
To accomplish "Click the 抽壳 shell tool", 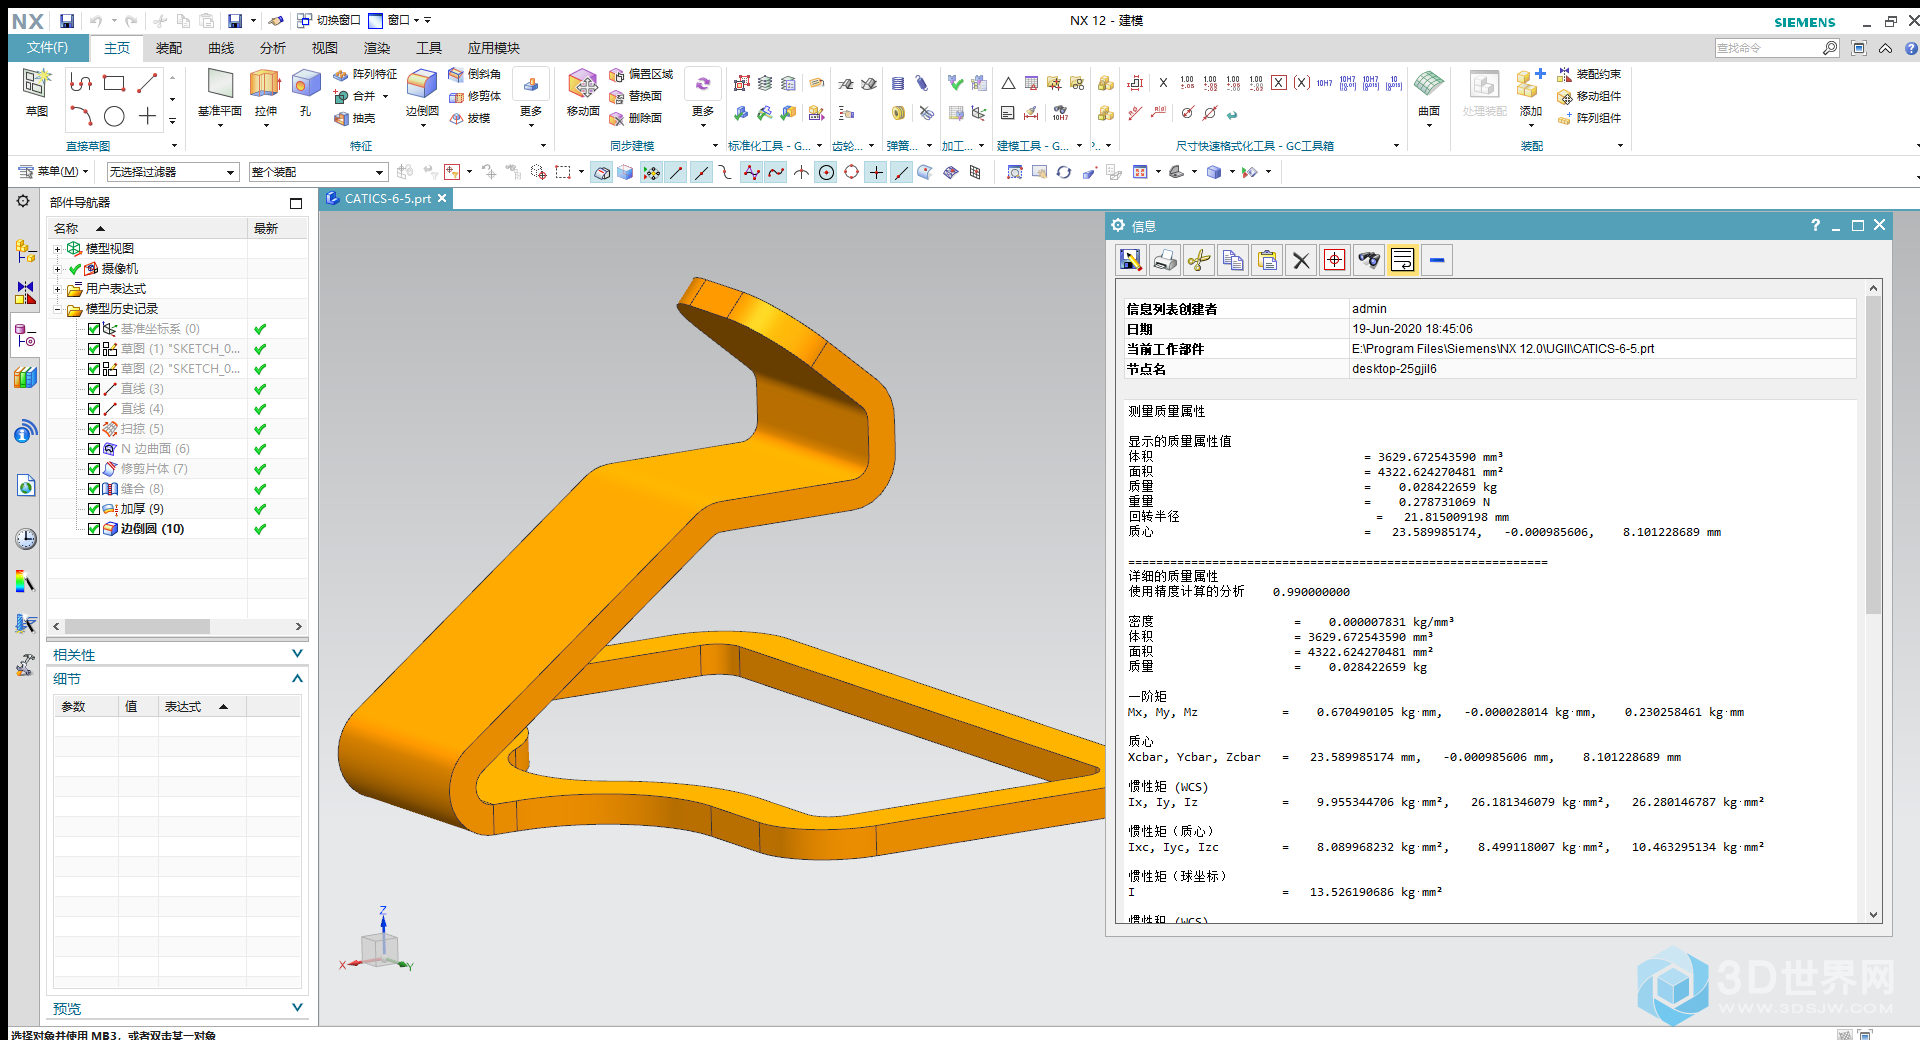I will (355, 118).
